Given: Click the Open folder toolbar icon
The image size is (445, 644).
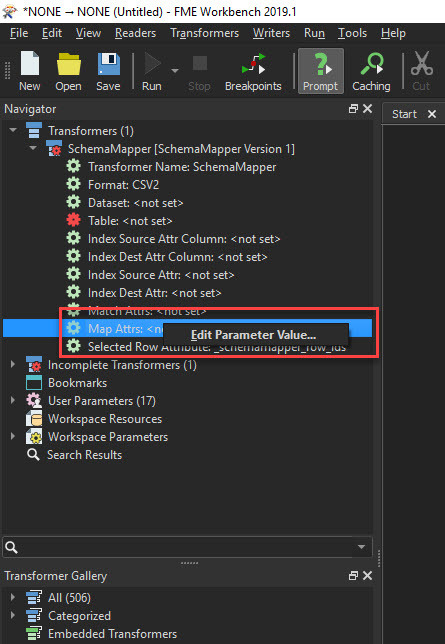Looking at the screenshot, I should (x=68, y=64).
